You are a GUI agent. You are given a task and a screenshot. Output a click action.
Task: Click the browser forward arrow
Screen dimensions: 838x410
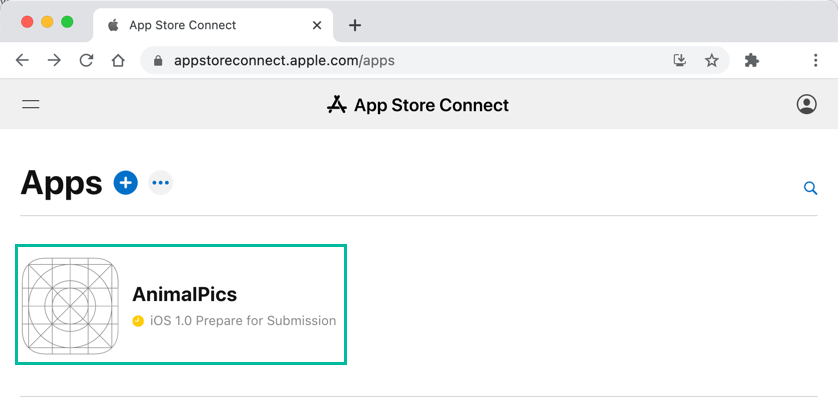click(x=54, y=60)
